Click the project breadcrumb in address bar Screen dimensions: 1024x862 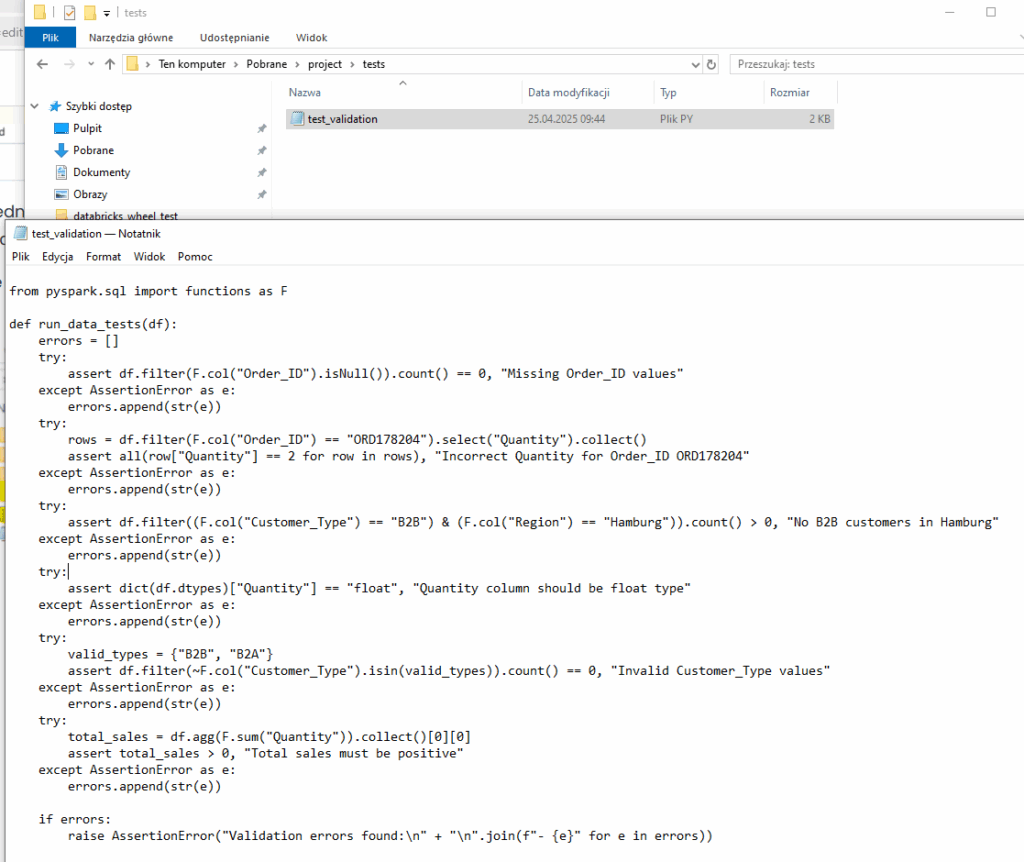pyautogui.click(x=324, y=64)
